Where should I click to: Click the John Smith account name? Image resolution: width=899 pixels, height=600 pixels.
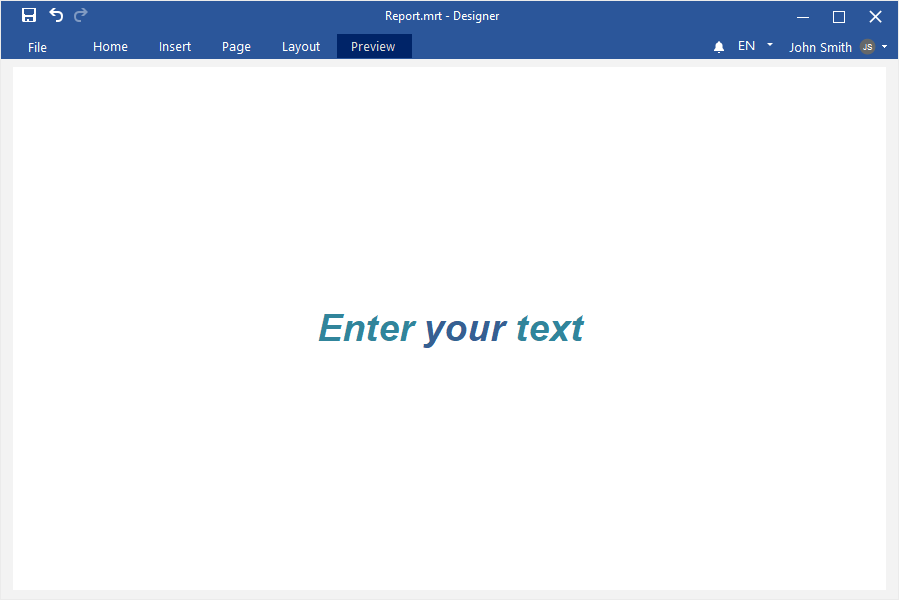point(820,47)
